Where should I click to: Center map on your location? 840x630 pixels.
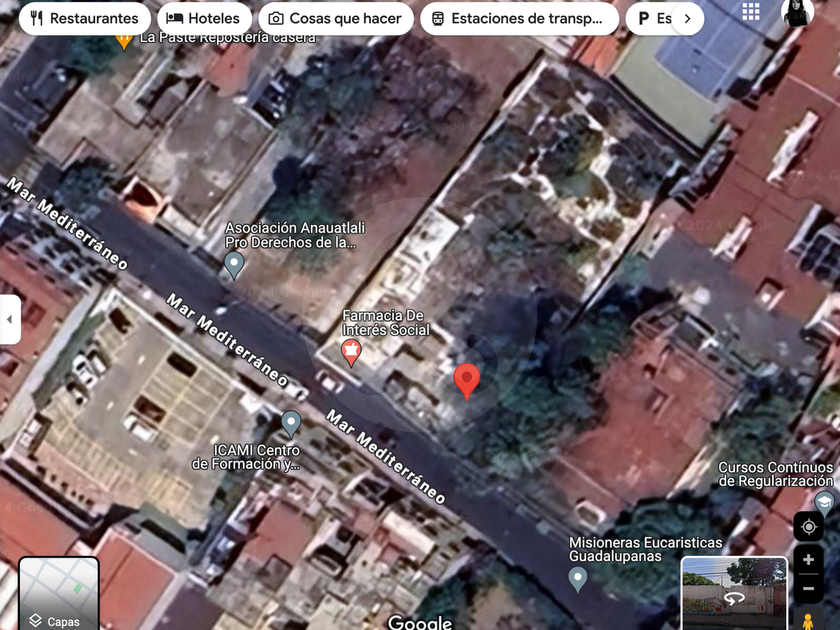tap(808, 527)
